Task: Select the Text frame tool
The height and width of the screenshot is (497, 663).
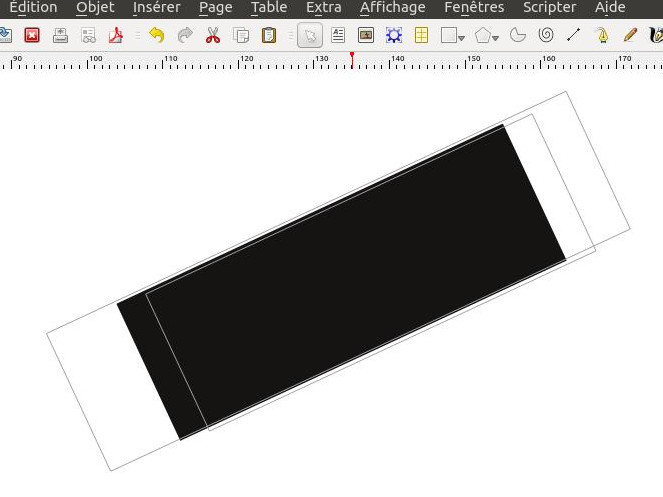Action: [338, 36]
